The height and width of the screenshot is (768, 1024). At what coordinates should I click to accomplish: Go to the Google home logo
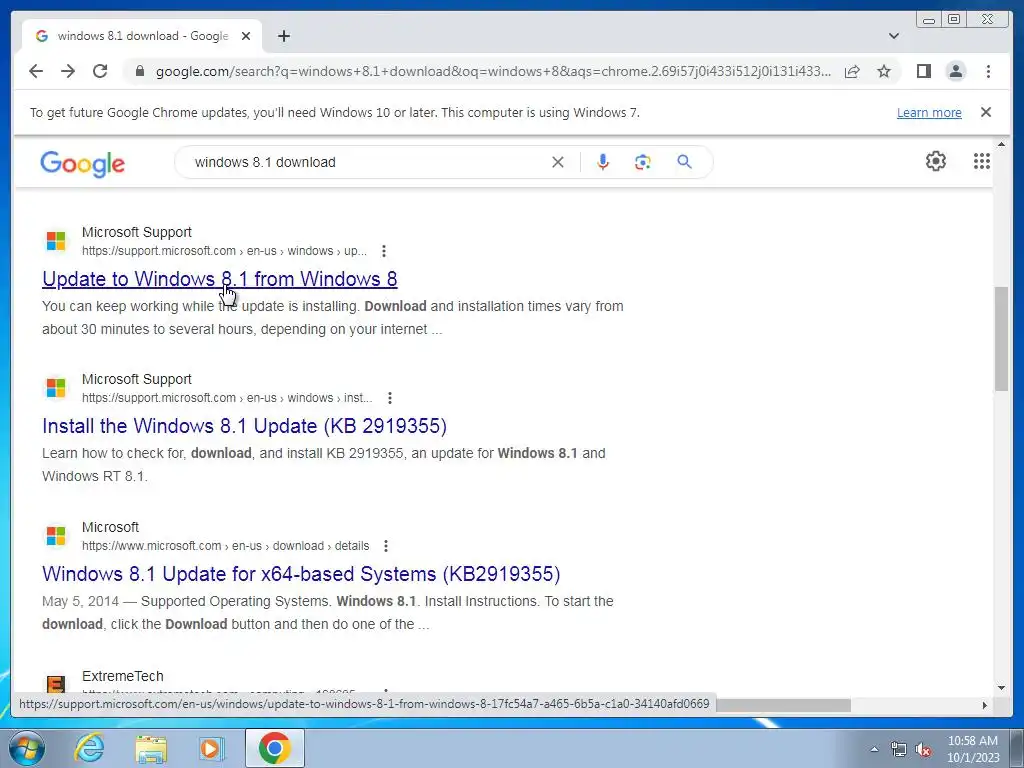click(82, 163)
